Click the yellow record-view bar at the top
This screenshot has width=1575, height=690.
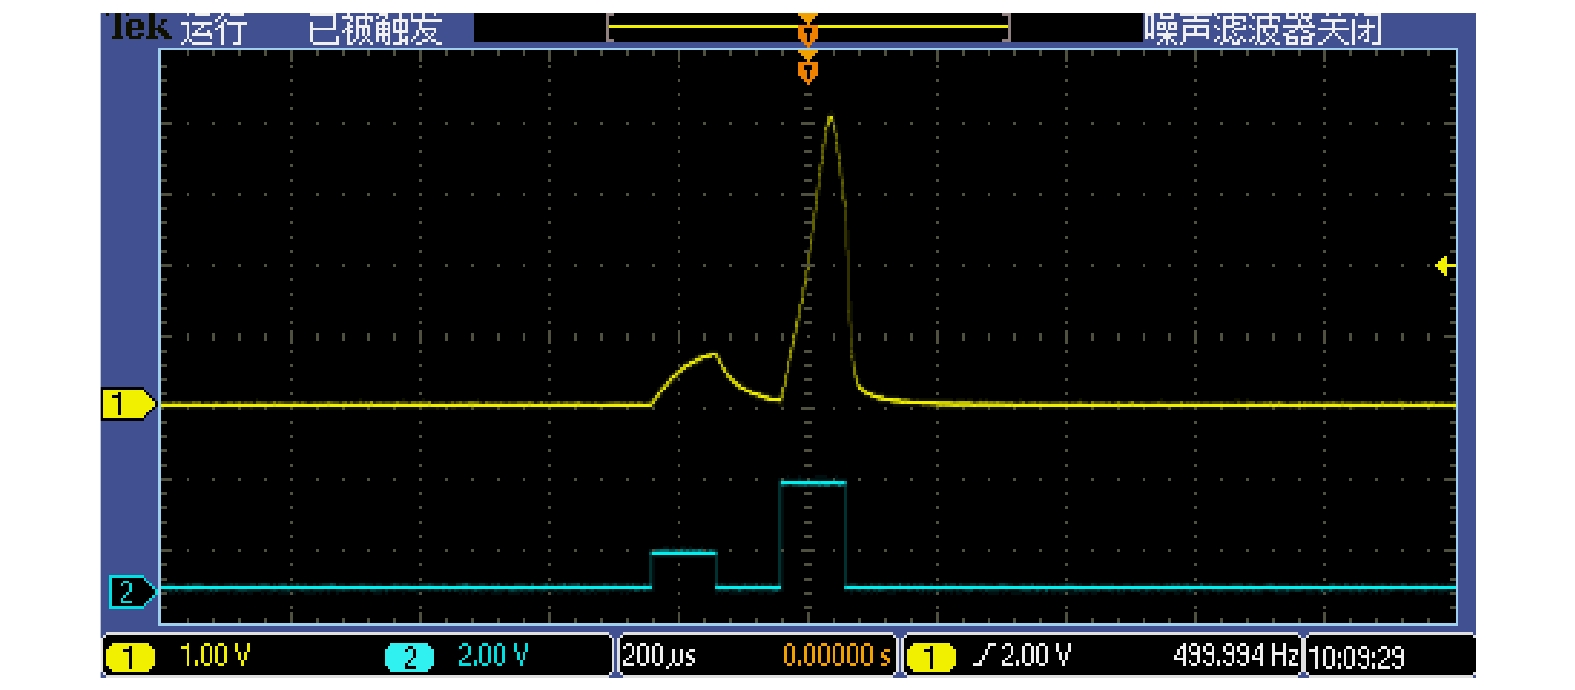coord(700,27)
